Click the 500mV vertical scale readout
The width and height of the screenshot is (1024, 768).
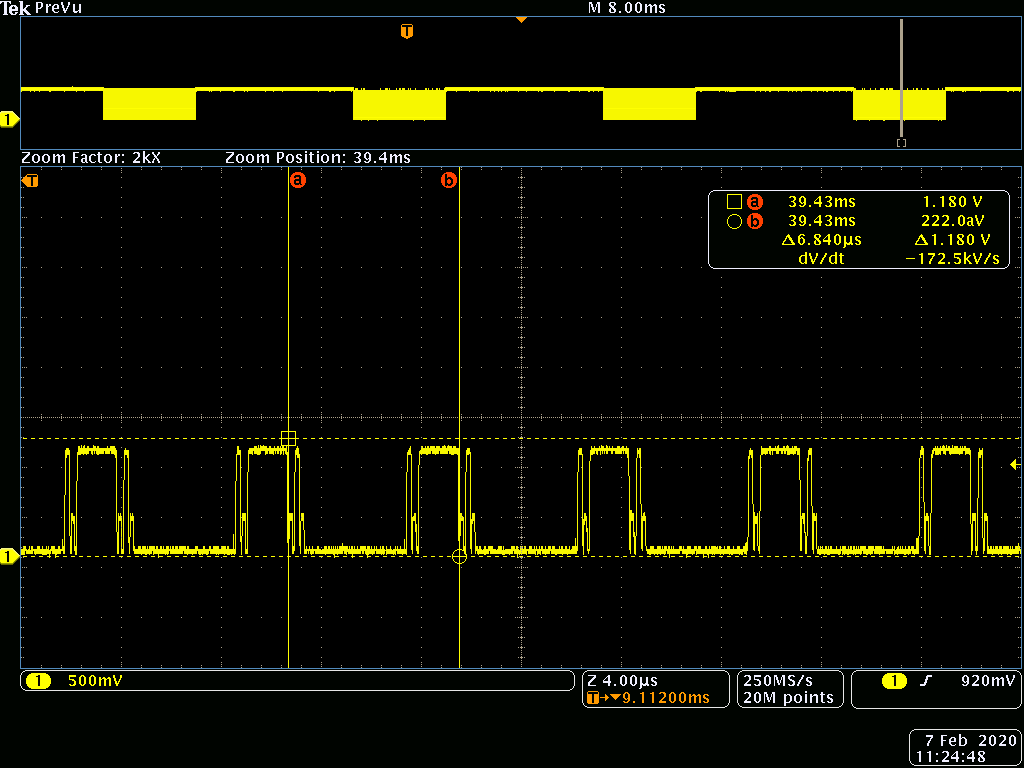pos(95,681)
